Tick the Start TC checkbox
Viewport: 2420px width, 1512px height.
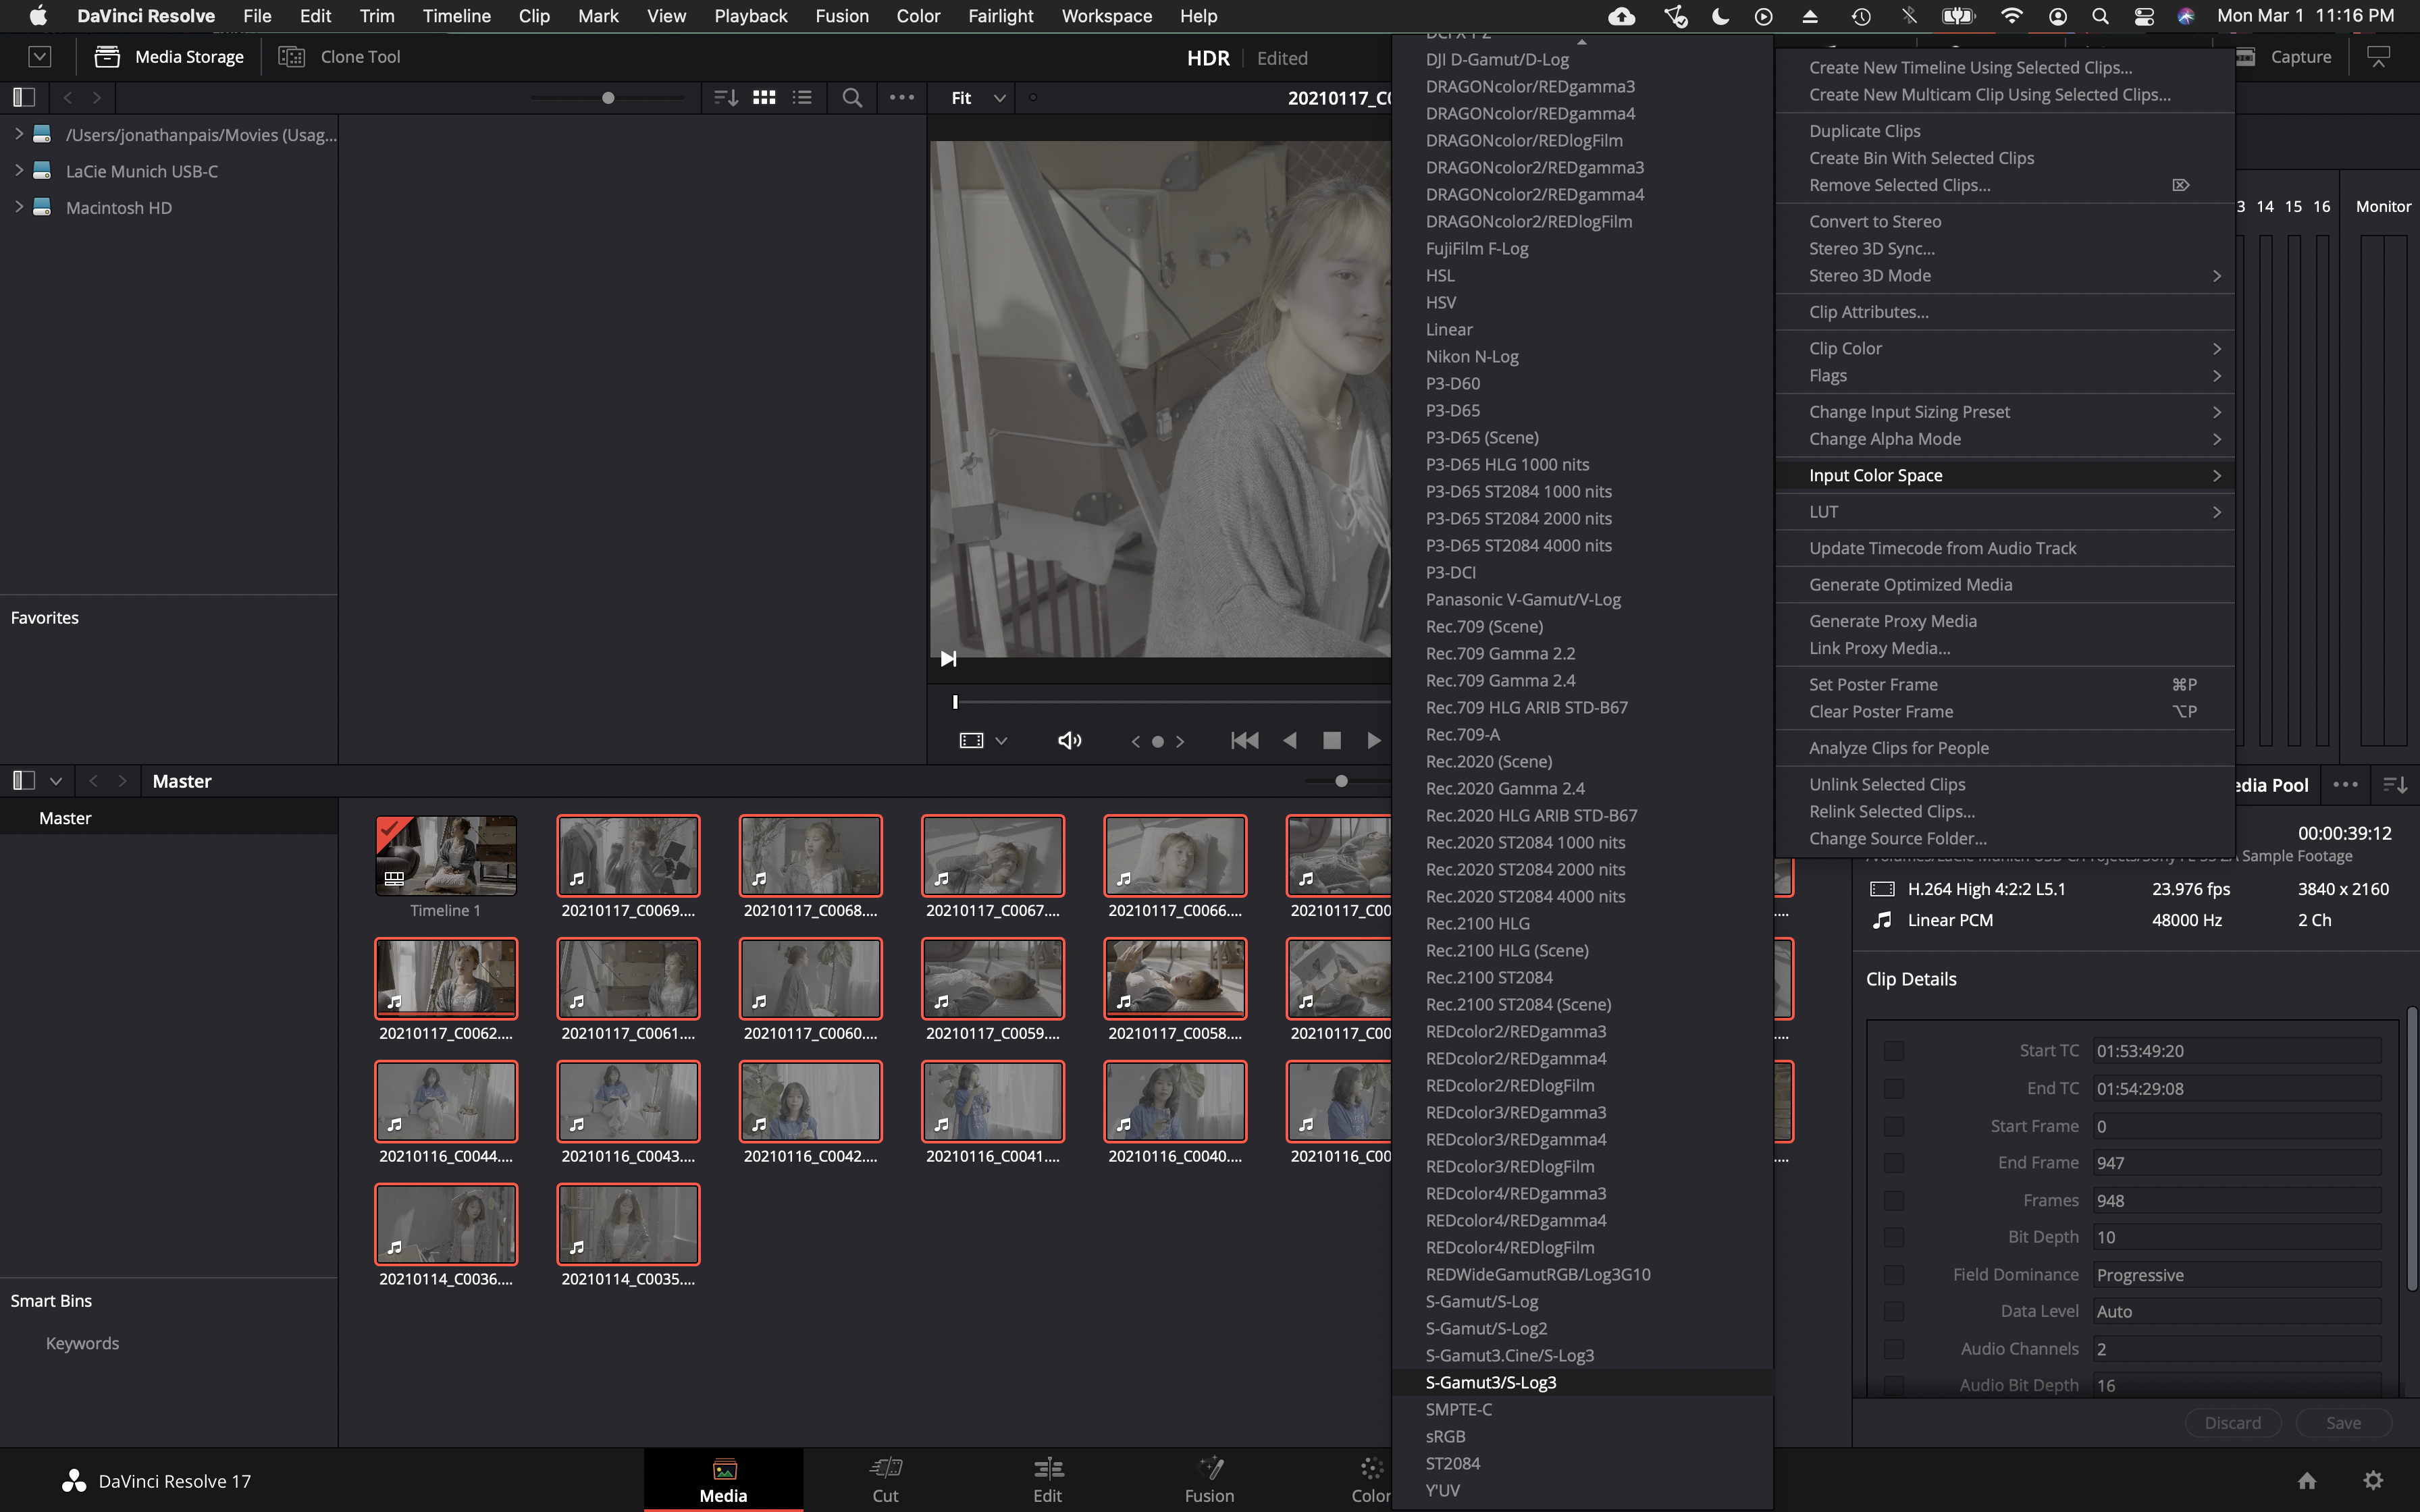coord(1893,1051)
